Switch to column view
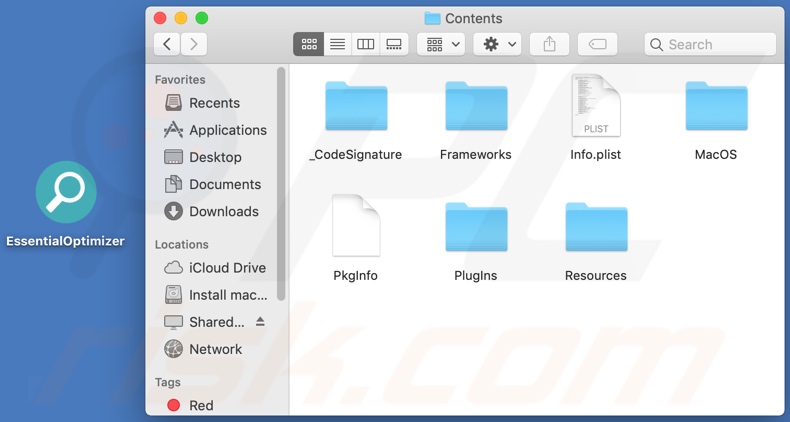This screenshot has height=422, width=790. click(365, 44)
